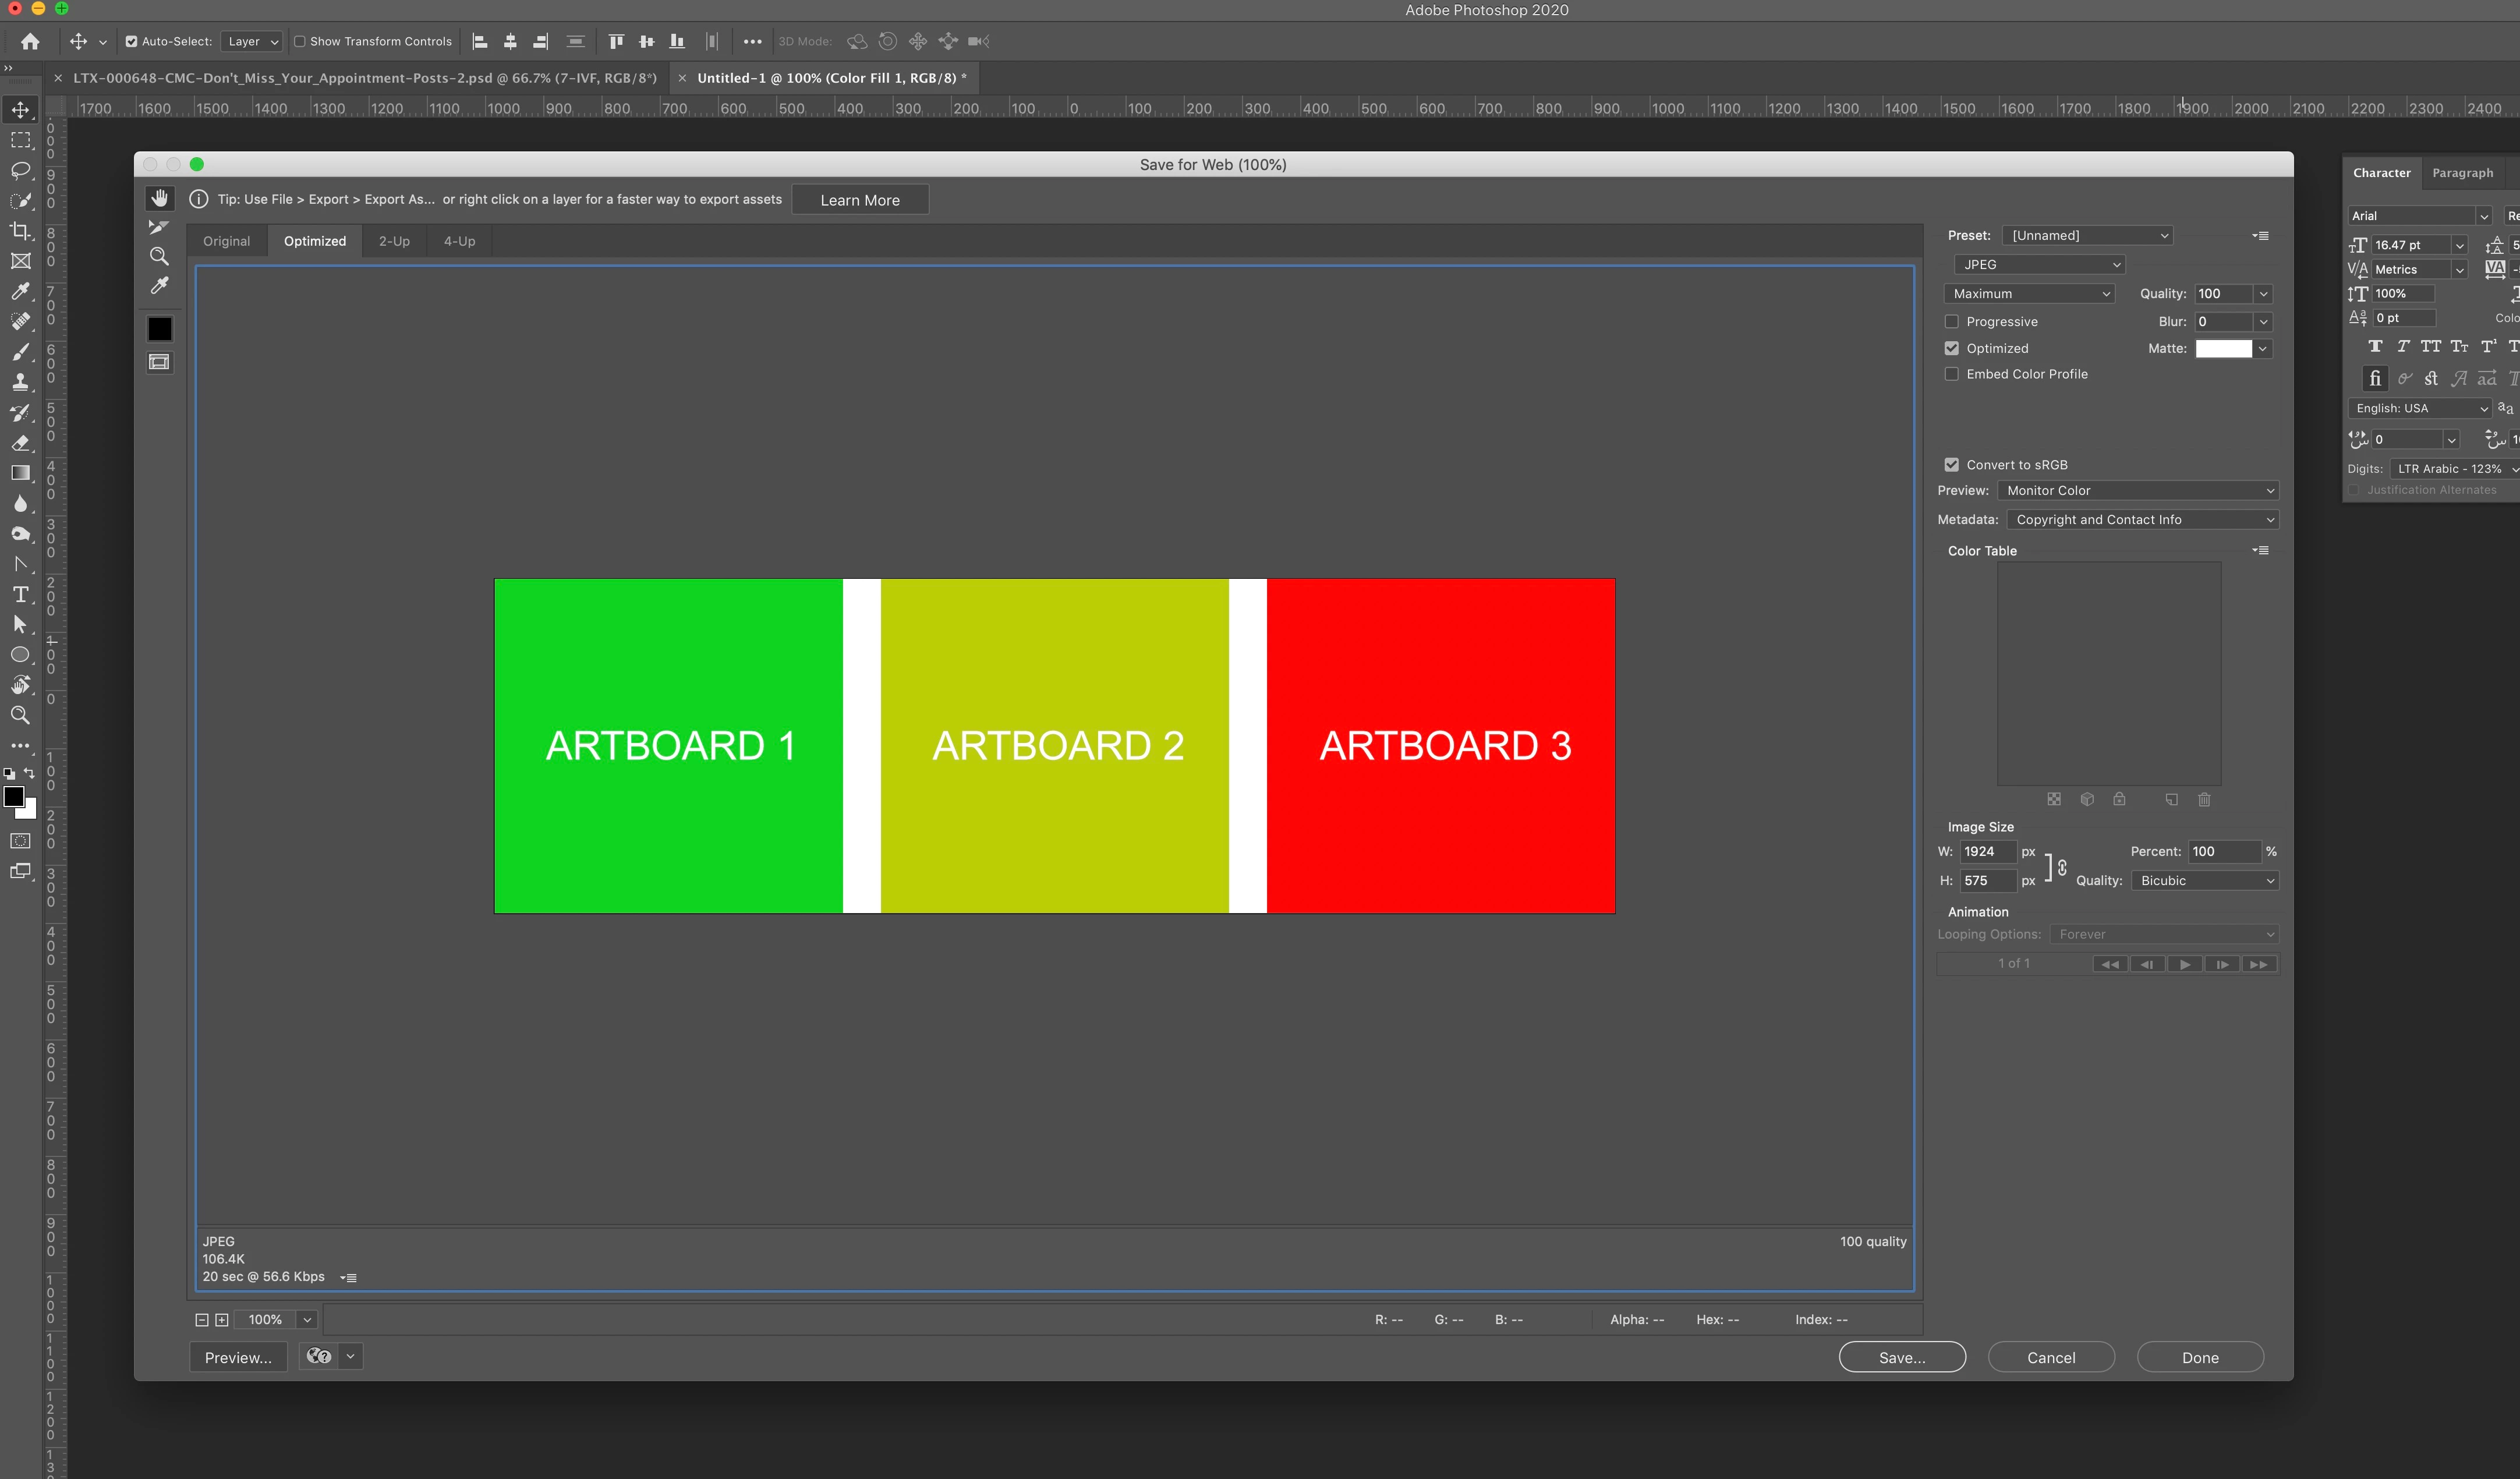Select the Eyedropper tool in dialog toolbar

coord(159,286)
